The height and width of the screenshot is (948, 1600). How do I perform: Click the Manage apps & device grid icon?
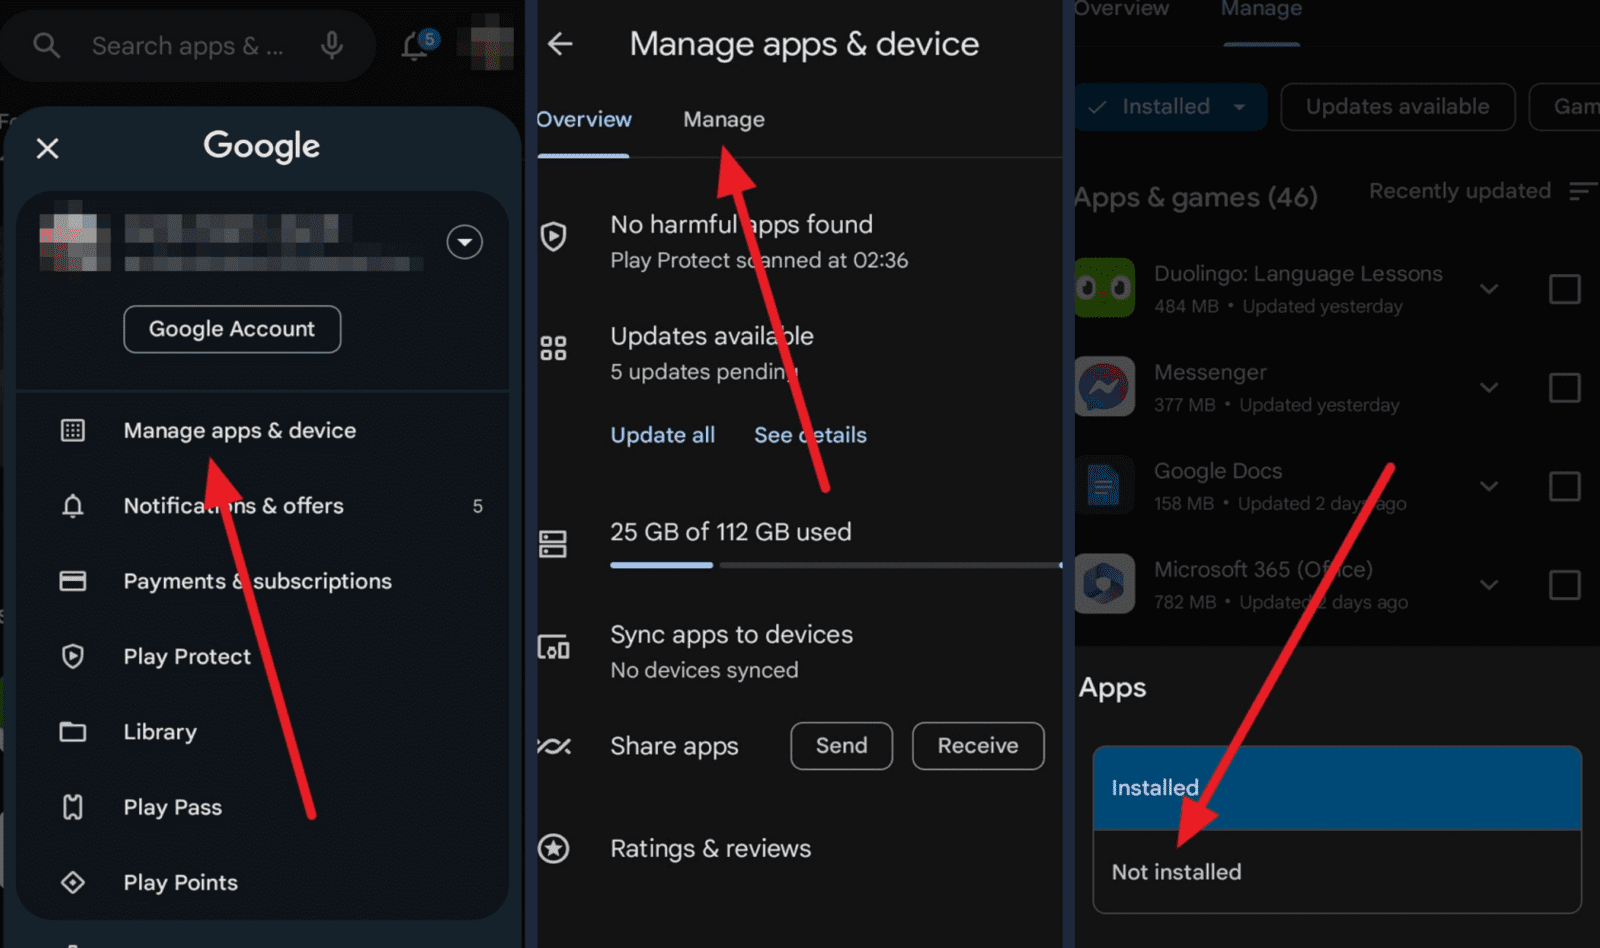click(72, 430)
